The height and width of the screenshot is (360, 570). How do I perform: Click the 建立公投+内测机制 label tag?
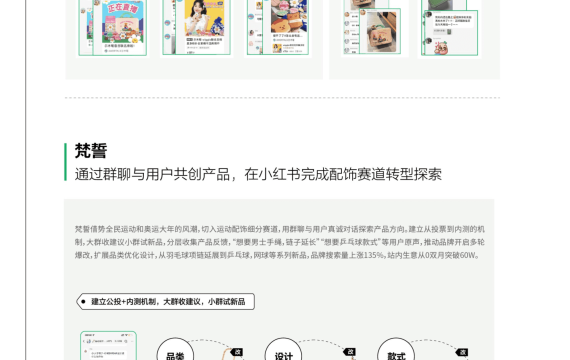(165, 301)
